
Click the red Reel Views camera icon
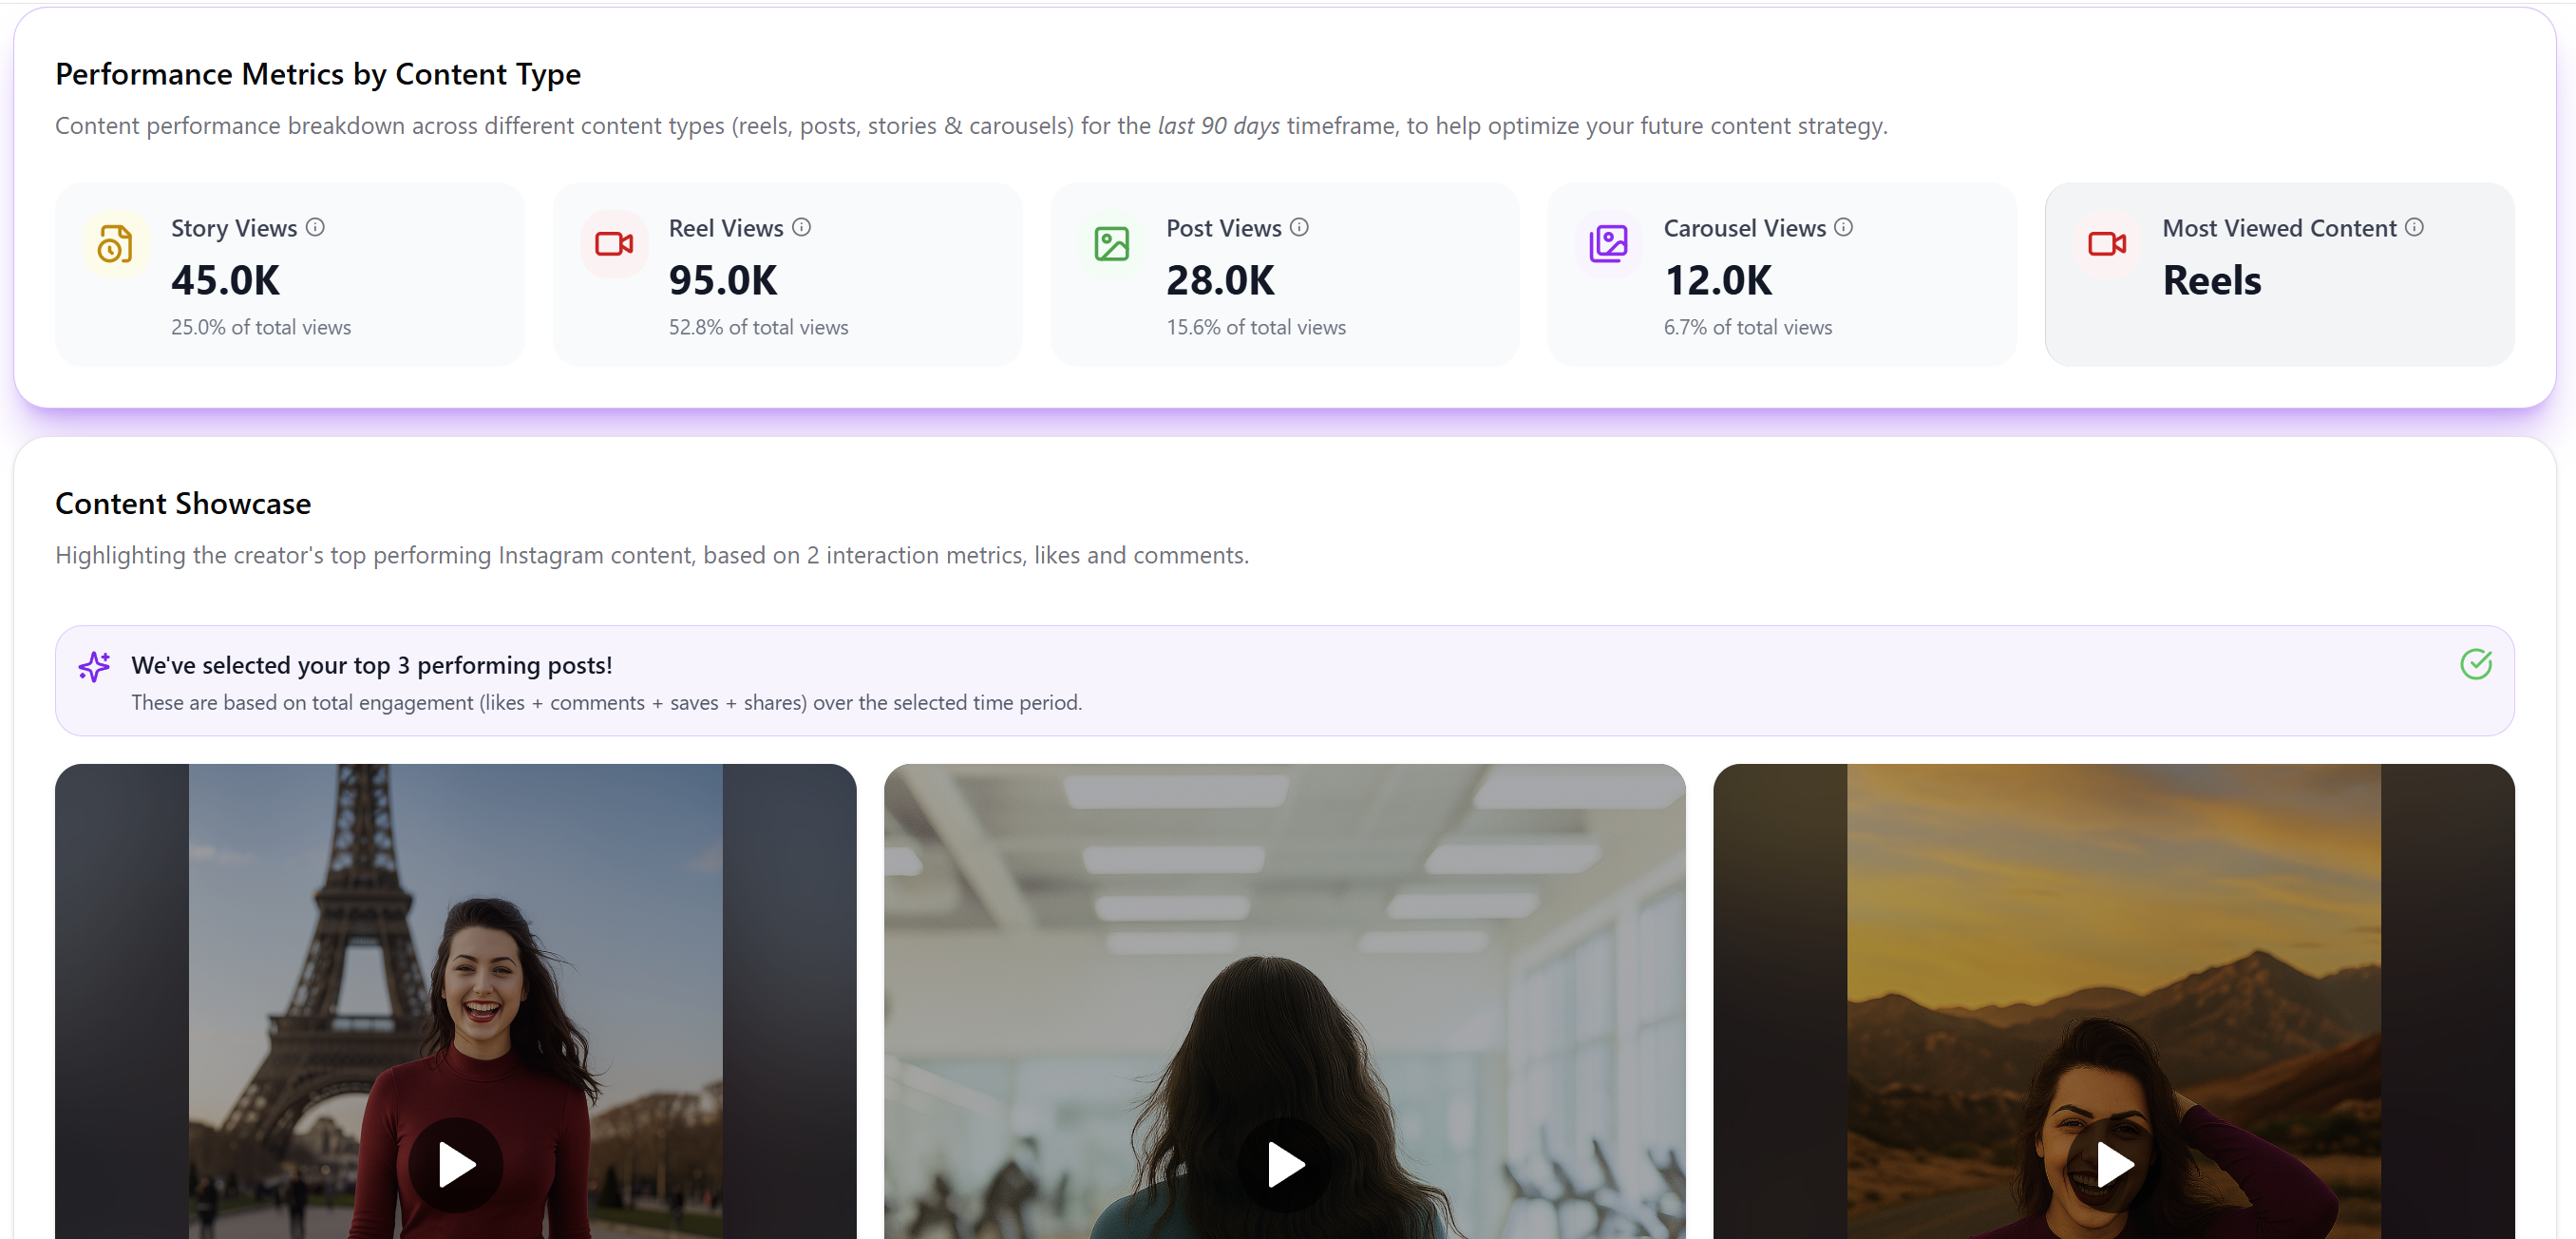(x=613, y=243)
